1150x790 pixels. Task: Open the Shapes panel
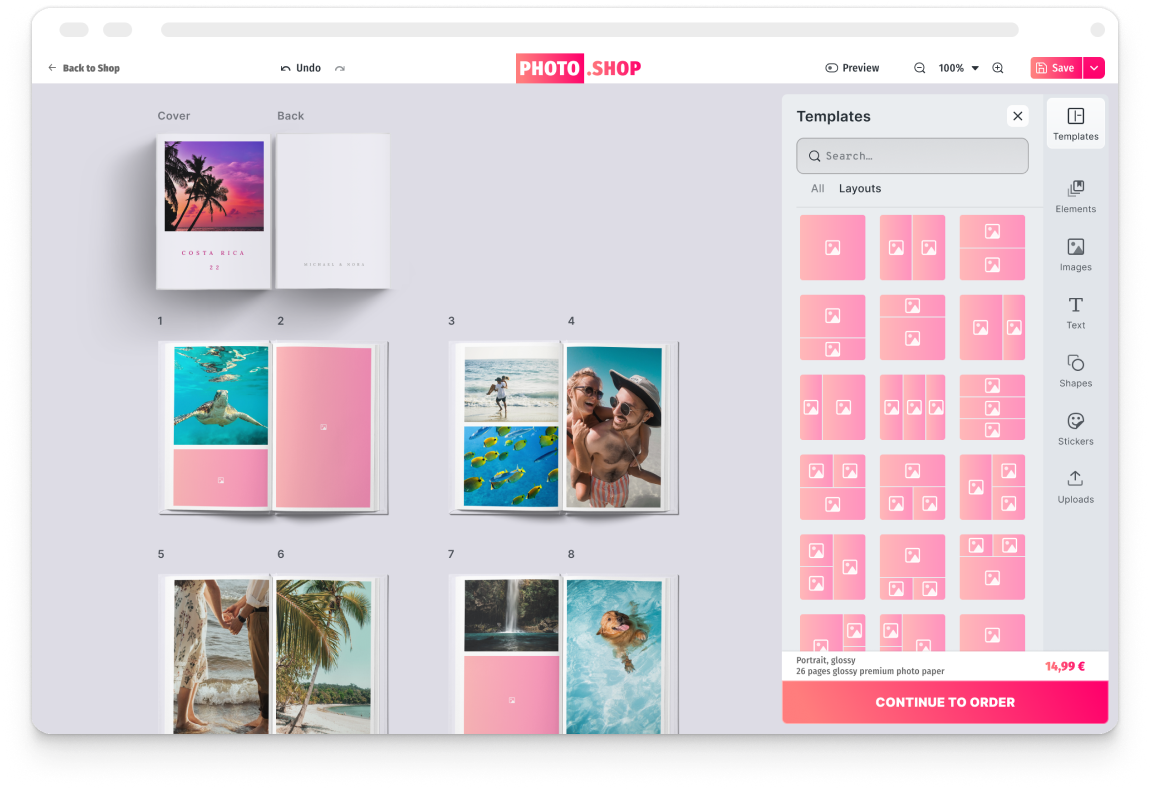pyautogui.click(x=1076, y=370)
